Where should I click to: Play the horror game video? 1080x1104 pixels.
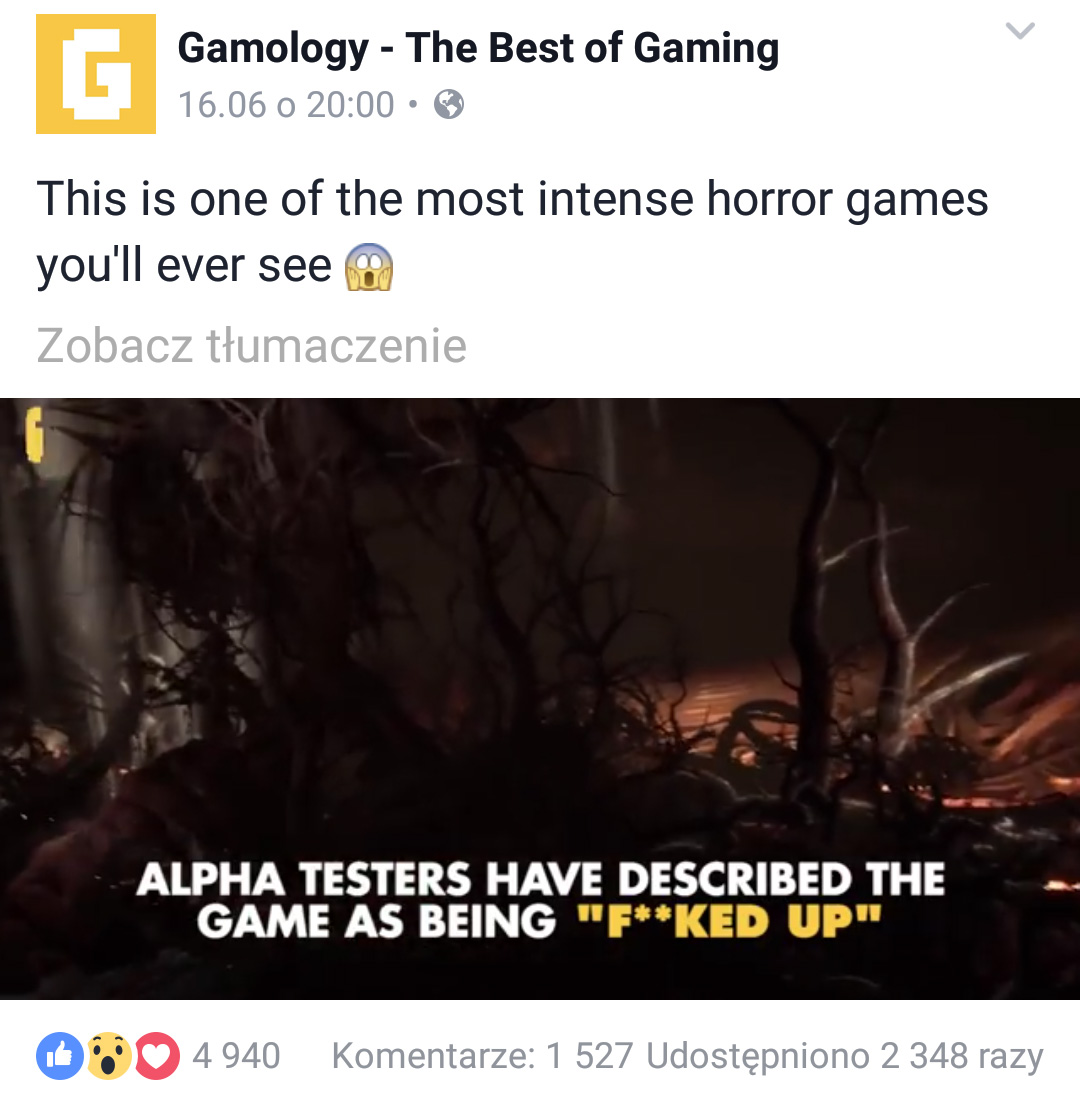(x=540, y=698)
